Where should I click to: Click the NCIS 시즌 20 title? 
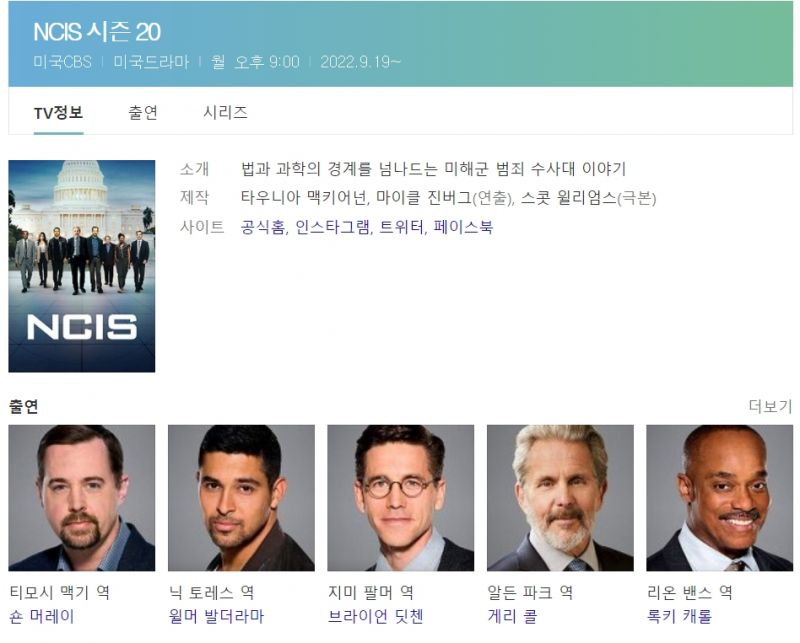[97, 32]
